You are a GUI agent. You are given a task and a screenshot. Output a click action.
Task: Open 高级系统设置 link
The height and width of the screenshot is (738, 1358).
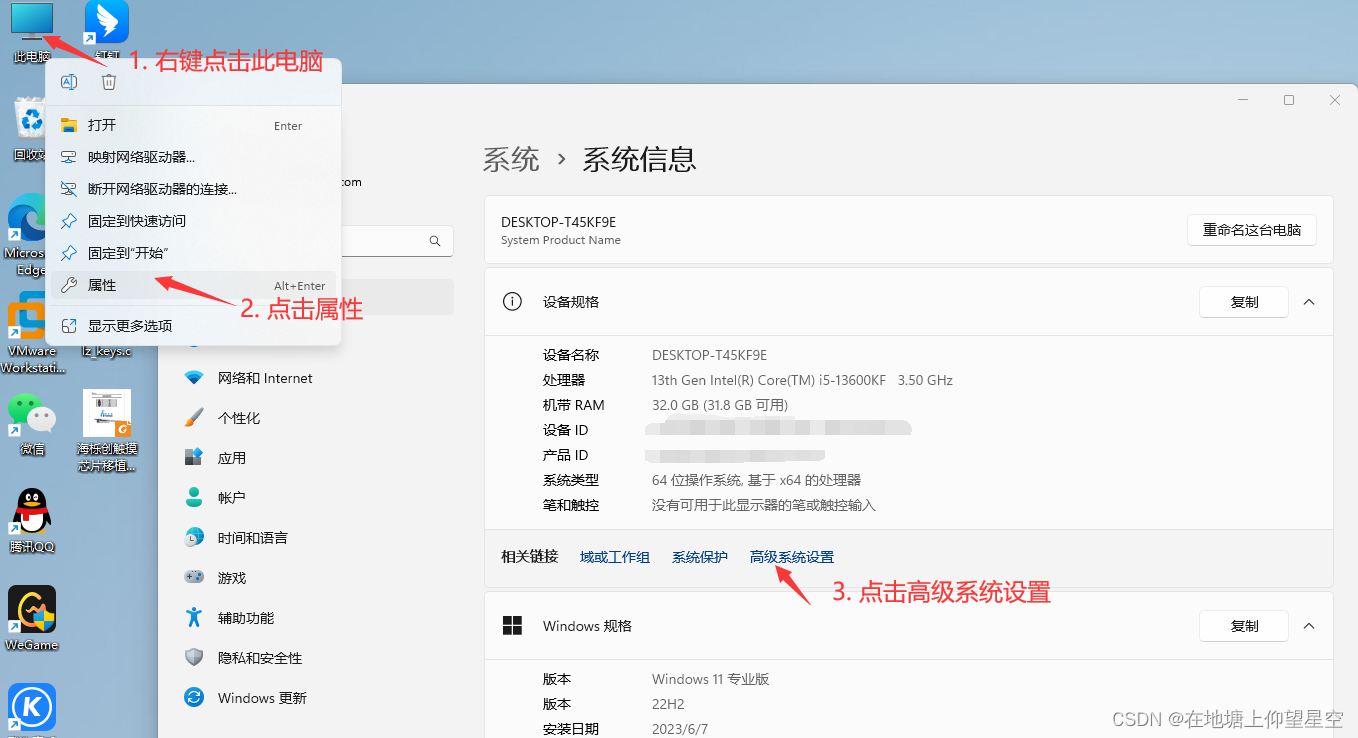click(791, 556)
